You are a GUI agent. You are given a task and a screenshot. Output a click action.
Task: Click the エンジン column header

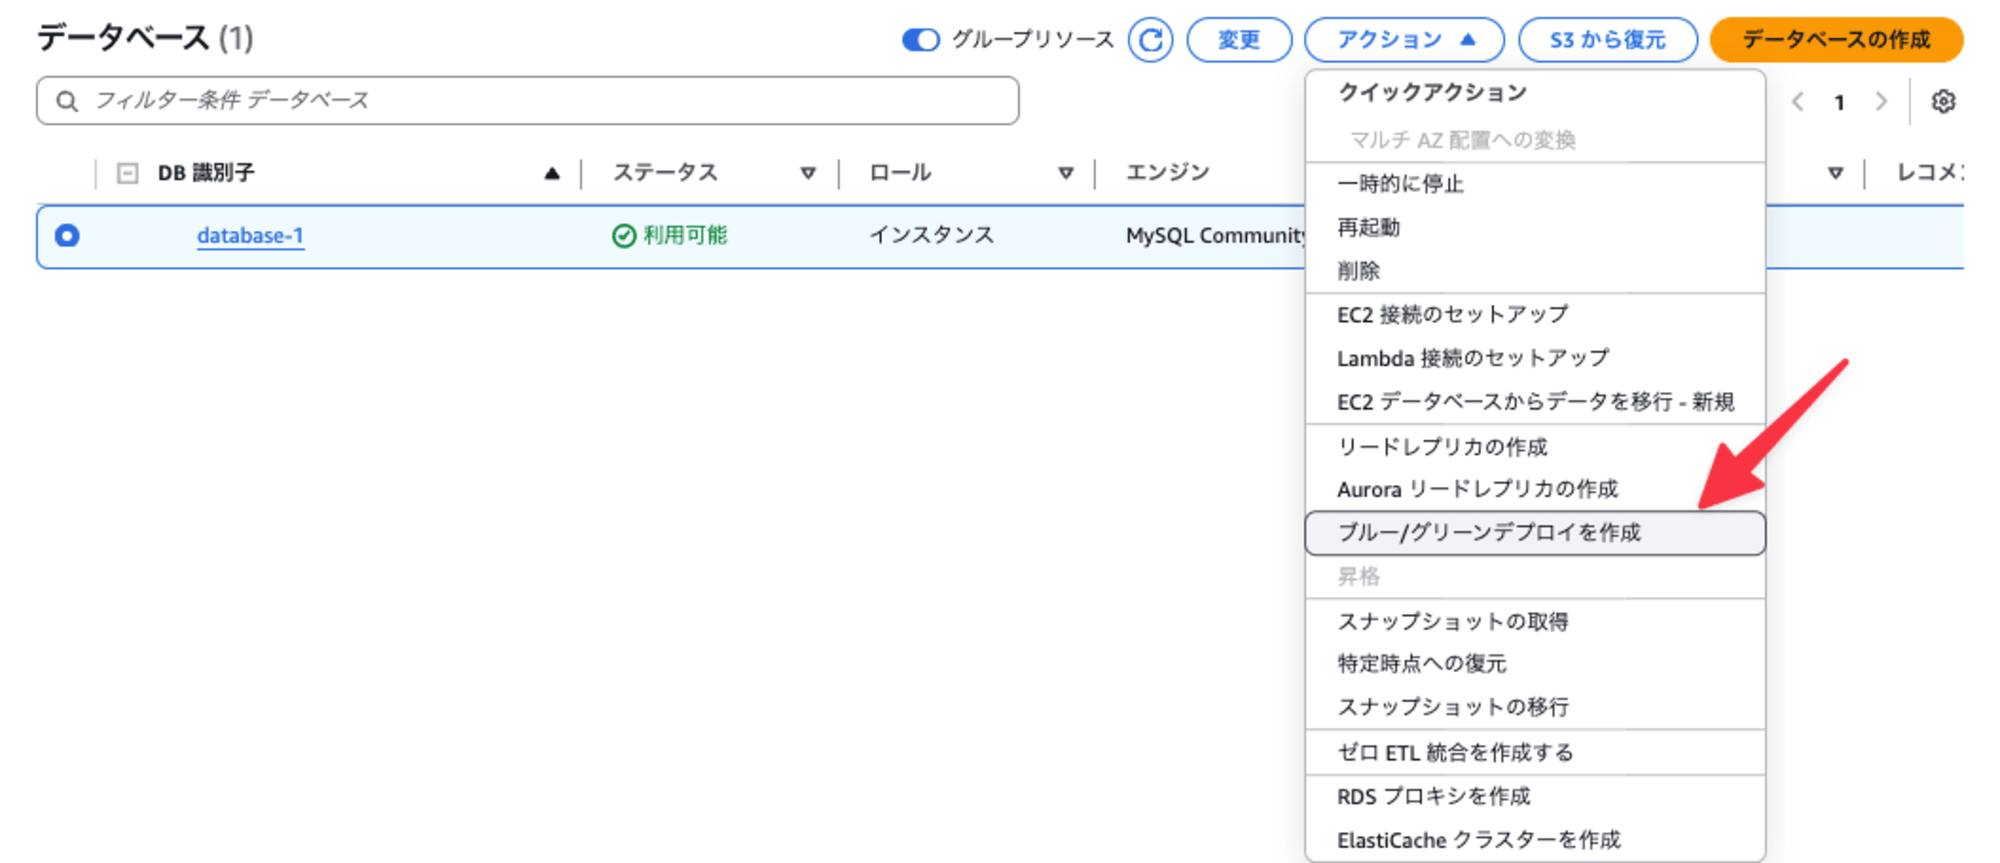coord(1168,173)
